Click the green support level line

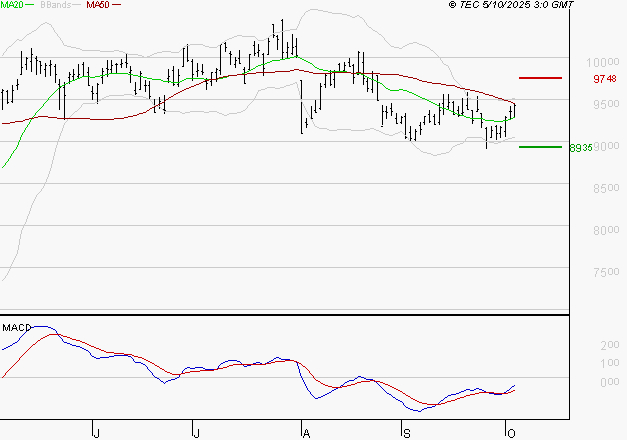click(x=540, y=147)
